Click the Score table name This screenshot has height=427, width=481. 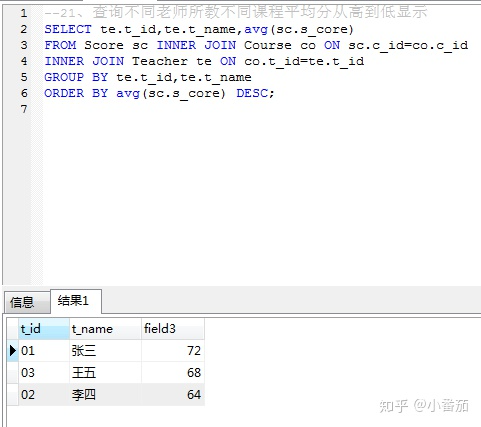(x=104, y=45)
